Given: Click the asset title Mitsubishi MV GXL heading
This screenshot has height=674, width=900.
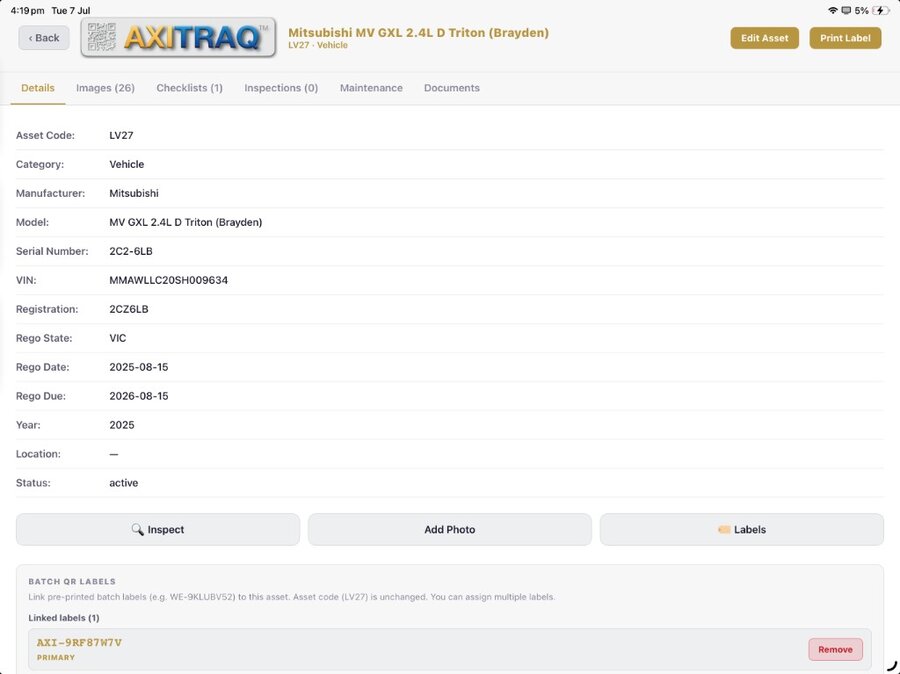Looking at the screenshot, I should tap(418, 33).
